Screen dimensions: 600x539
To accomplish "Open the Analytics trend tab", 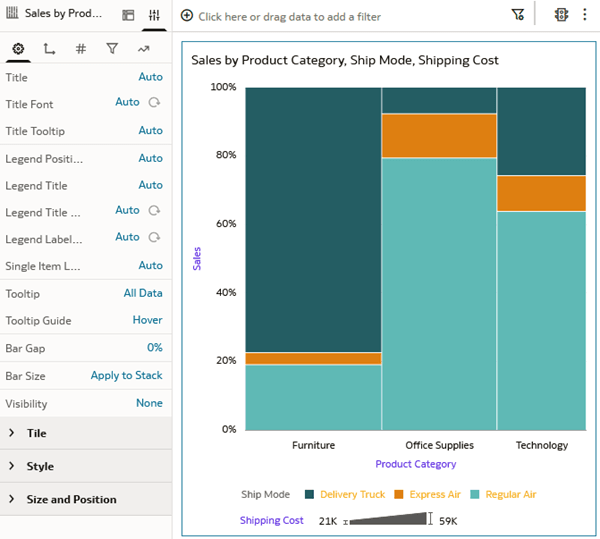I will [144, 49].
